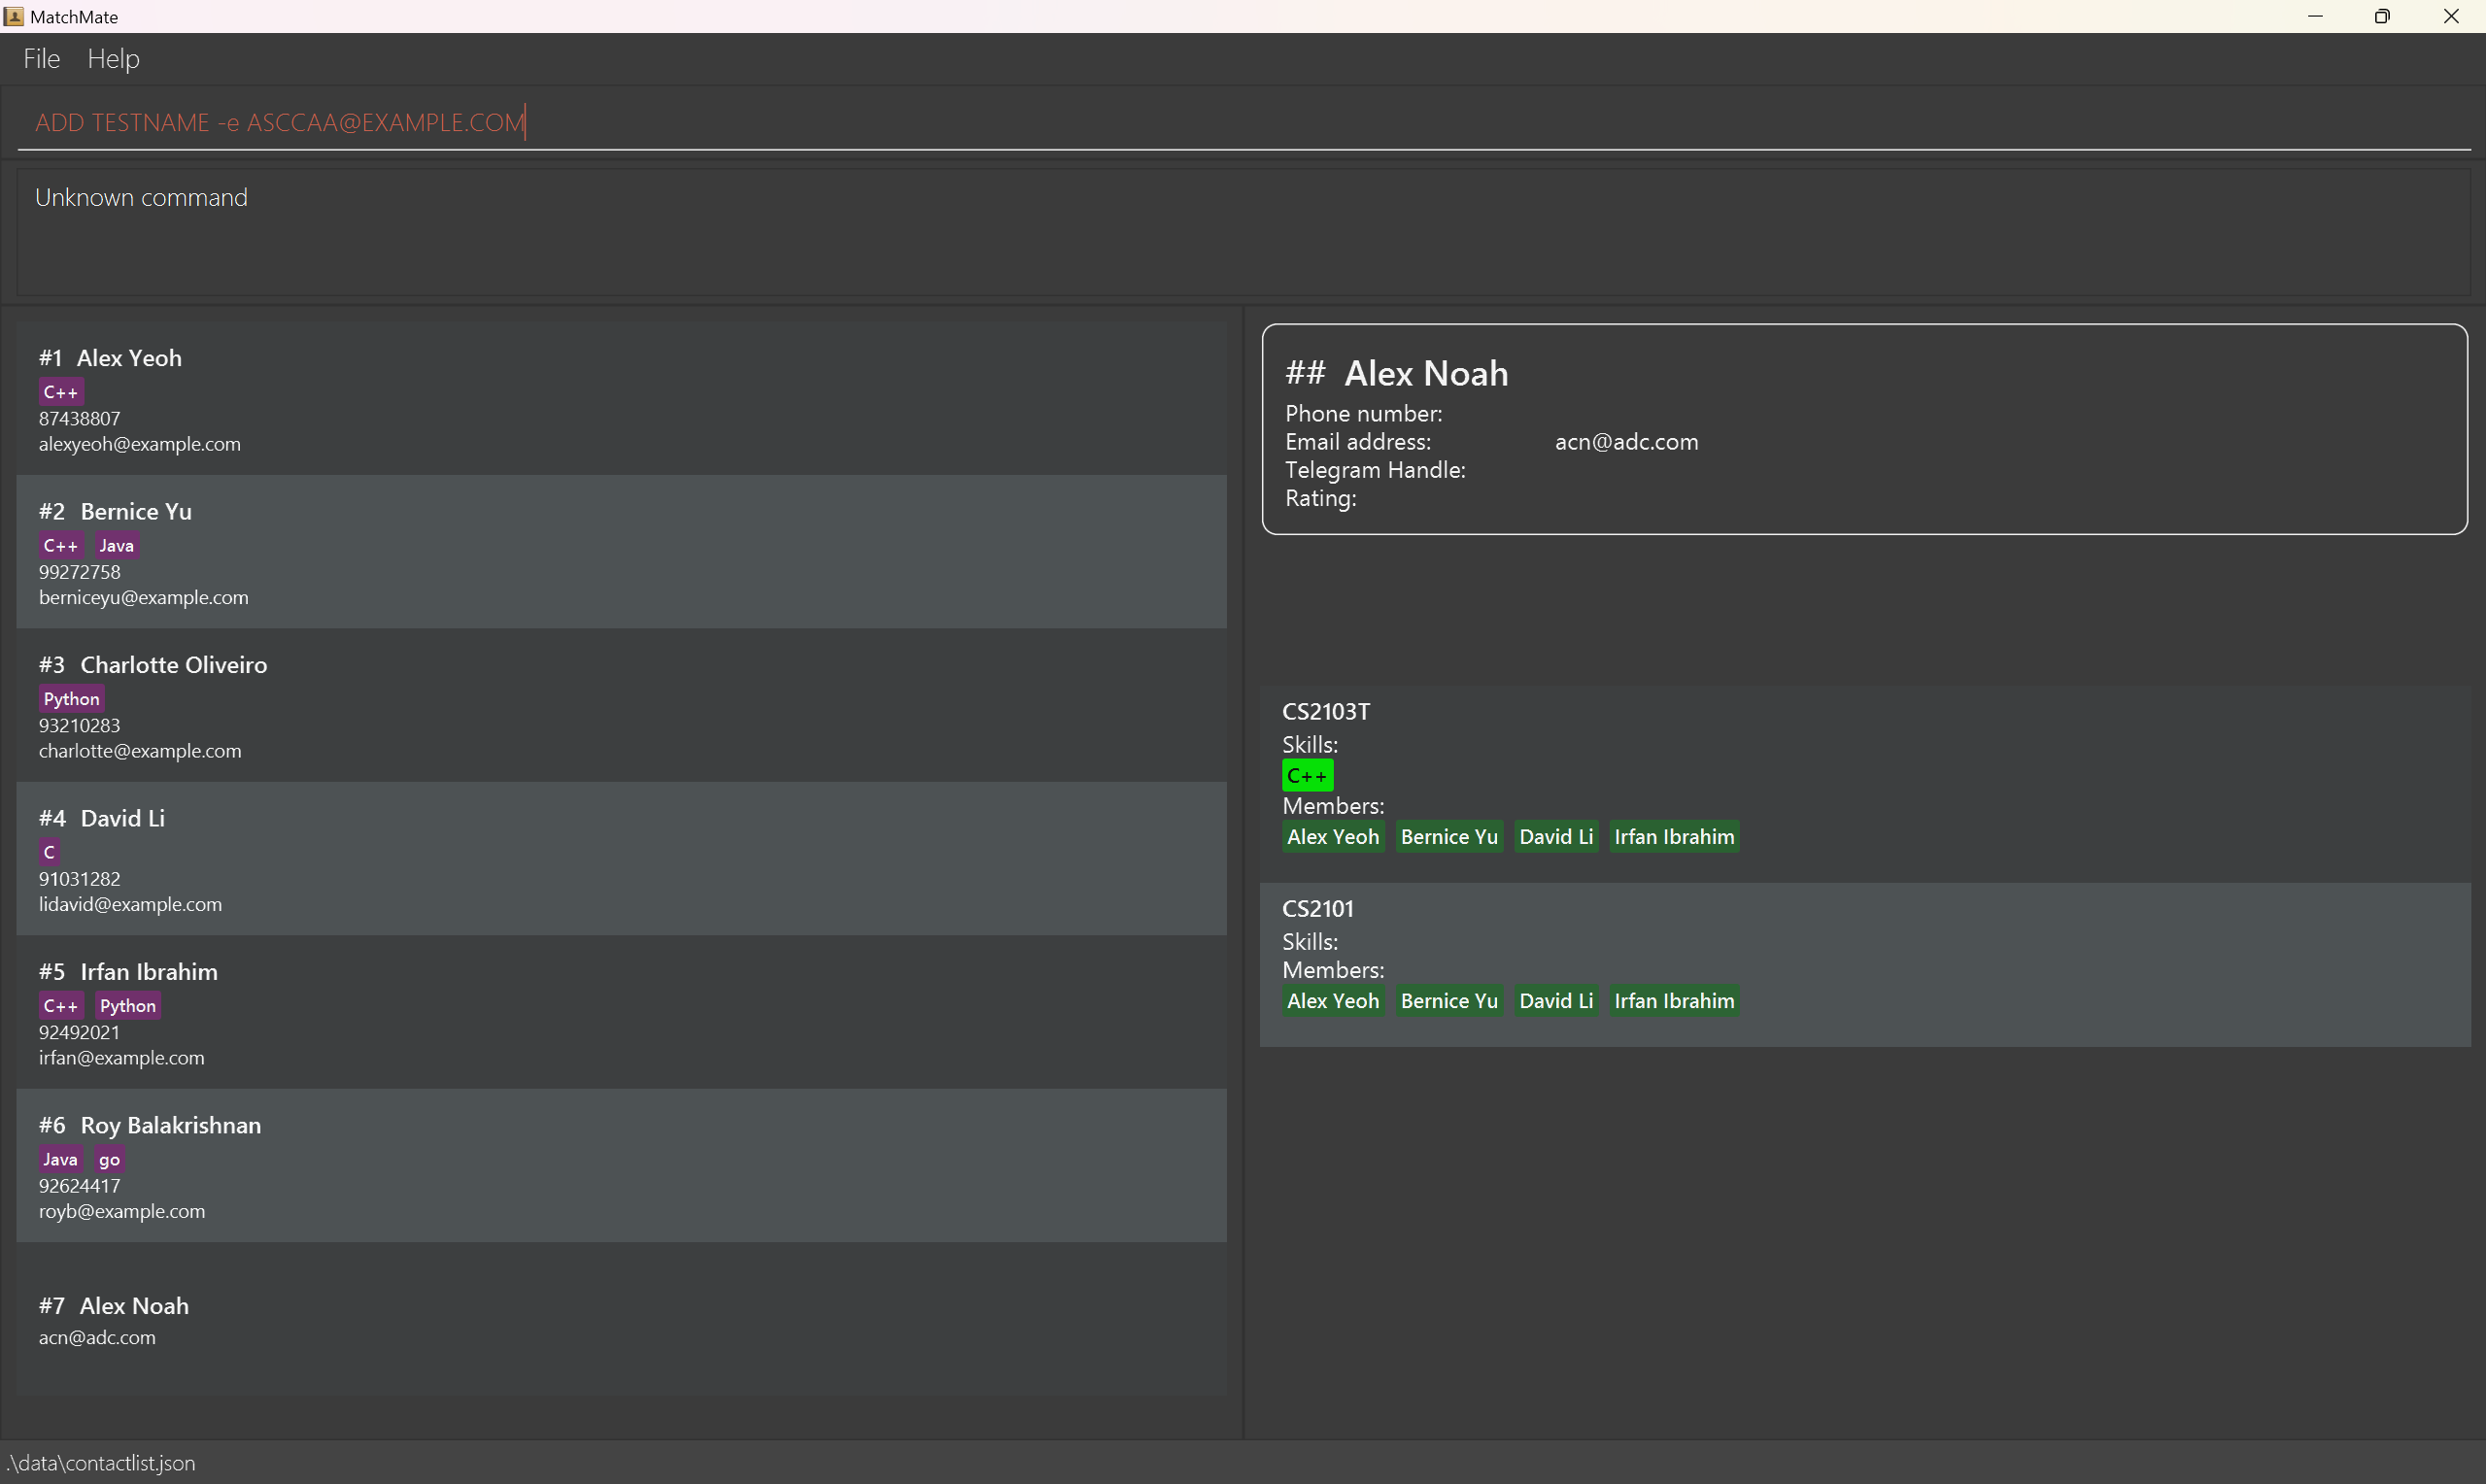Click the green C++ skill in CS2103T
Screen dimensions: 2486x1484
tap(1308, 776)
